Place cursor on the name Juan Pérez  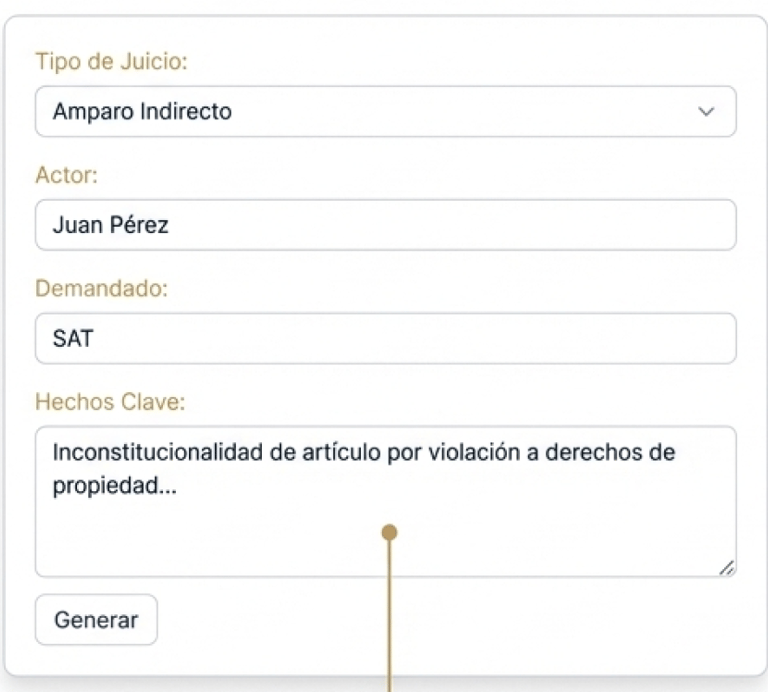pyautogui.click(x=110, y=226)
